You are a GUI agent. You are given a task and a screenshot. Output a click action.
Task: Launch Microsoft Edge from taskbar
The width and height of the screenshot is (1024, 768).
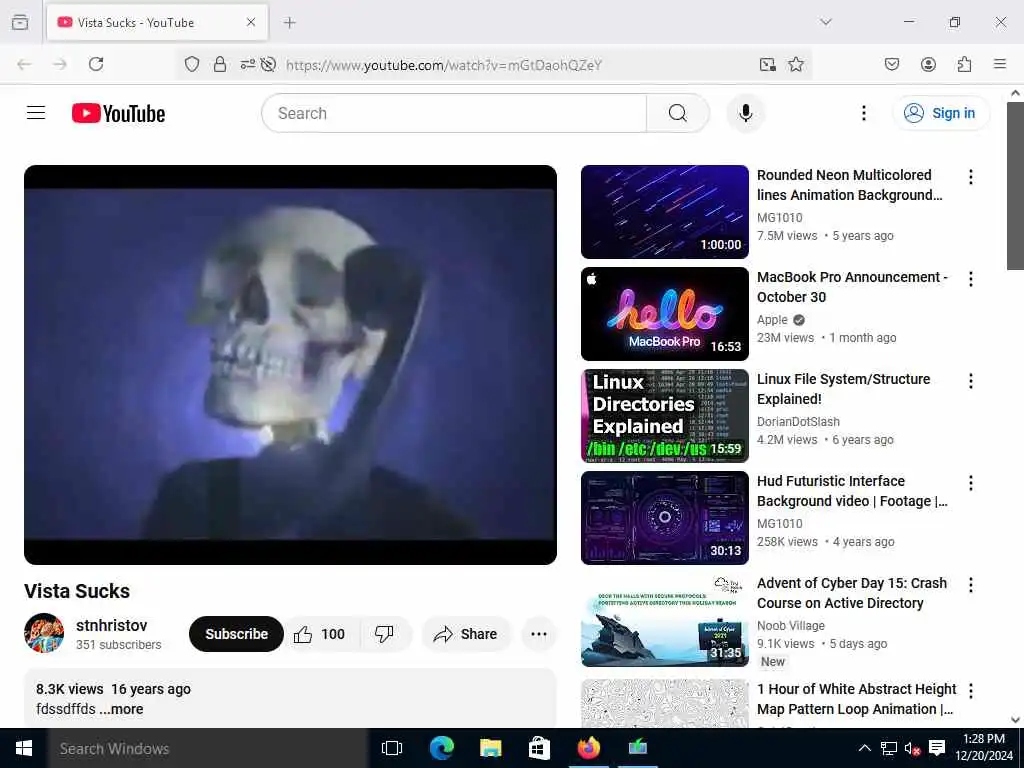click(441, 748)
